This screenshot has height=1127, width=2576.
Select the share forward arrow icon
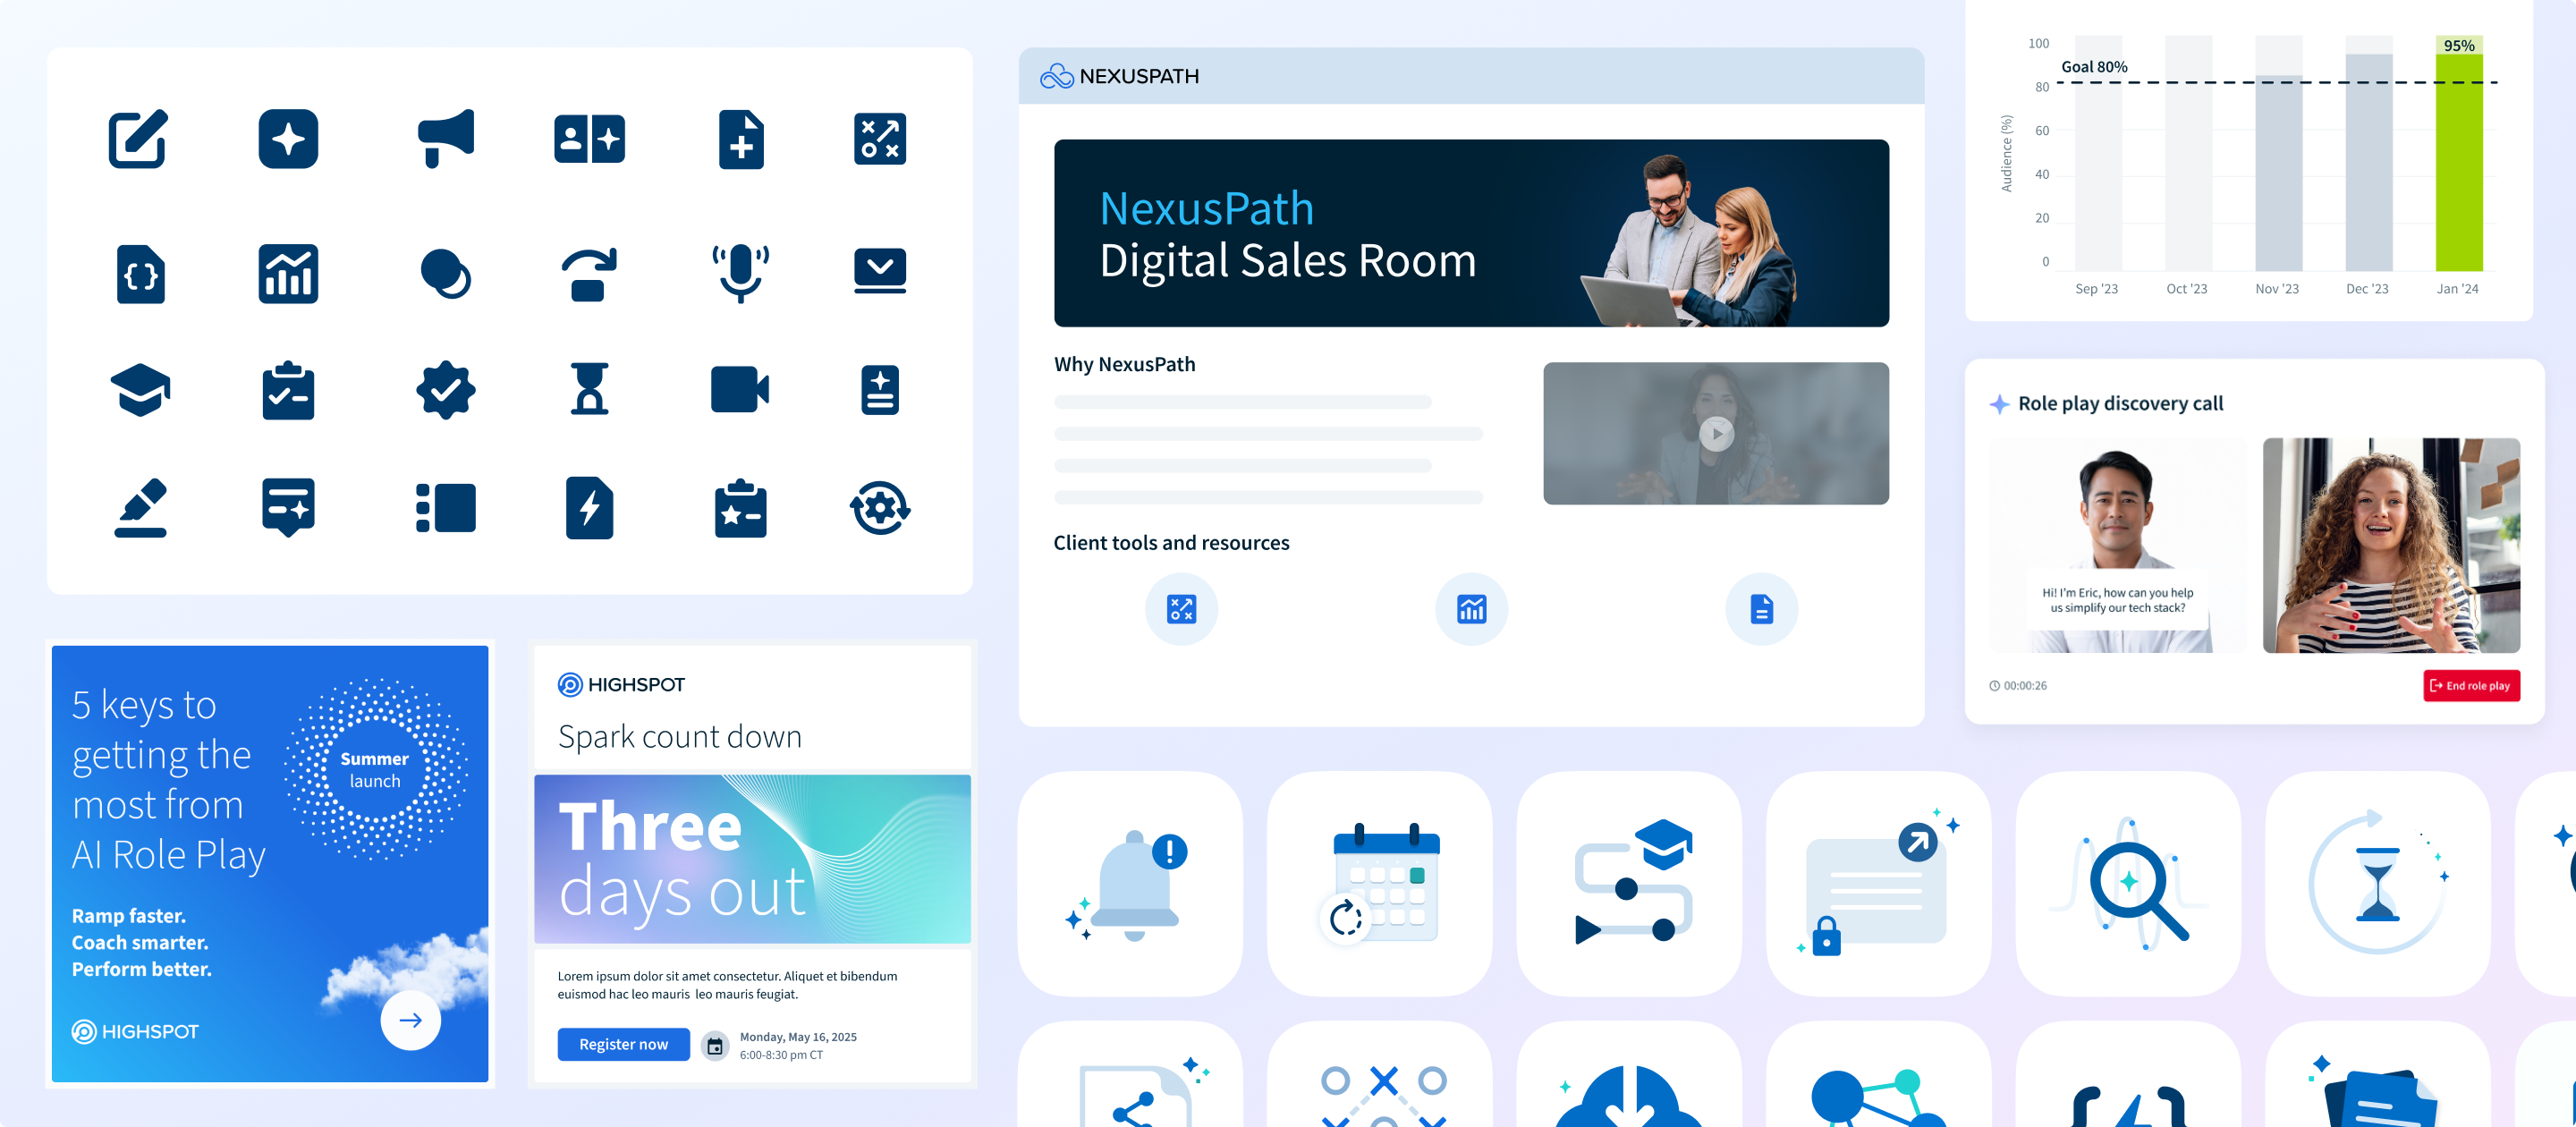pos(589,274)
